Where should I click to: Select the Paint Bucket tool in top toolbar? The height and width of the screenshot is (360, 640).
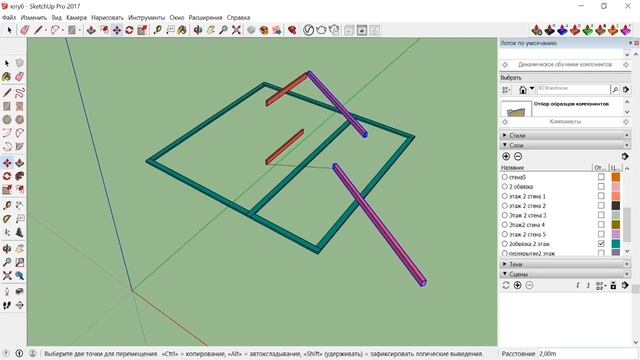(x=182, y=30)
